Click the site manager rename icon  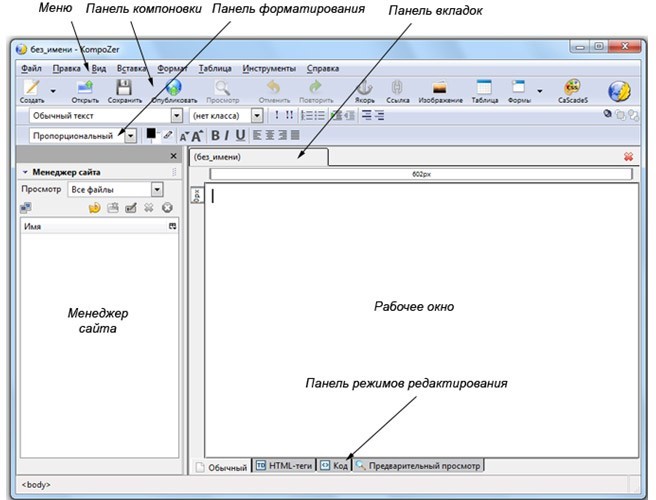tap(131, 207)
